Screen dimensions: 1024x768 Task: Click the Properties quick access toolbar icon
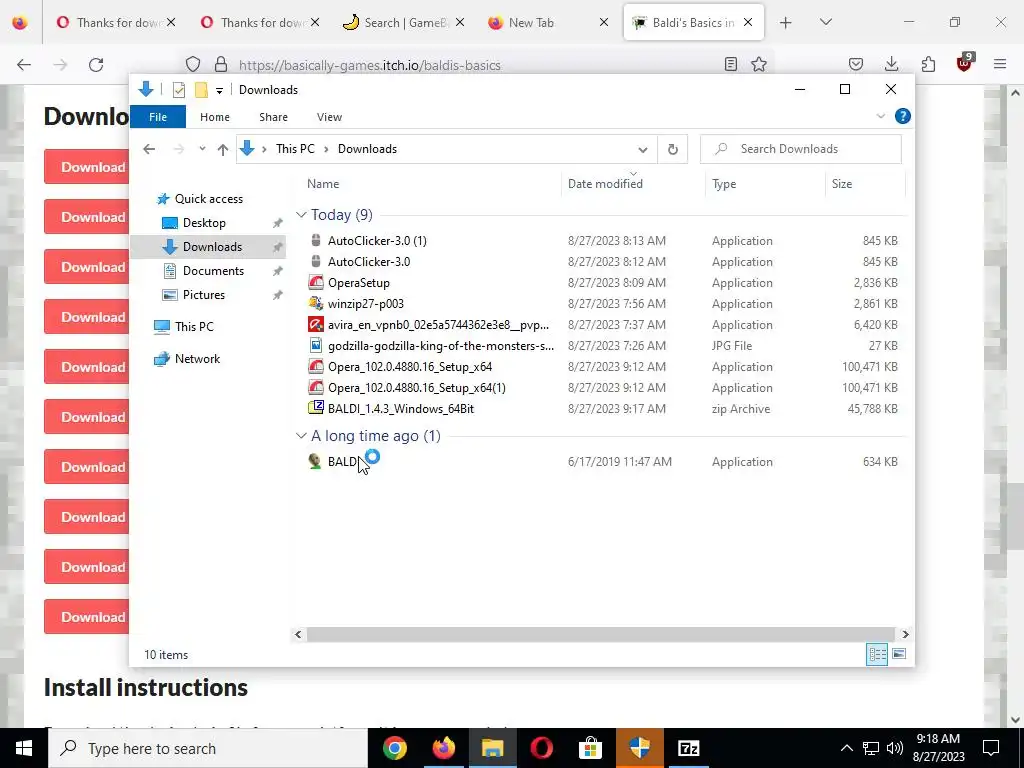click(178, 90)
